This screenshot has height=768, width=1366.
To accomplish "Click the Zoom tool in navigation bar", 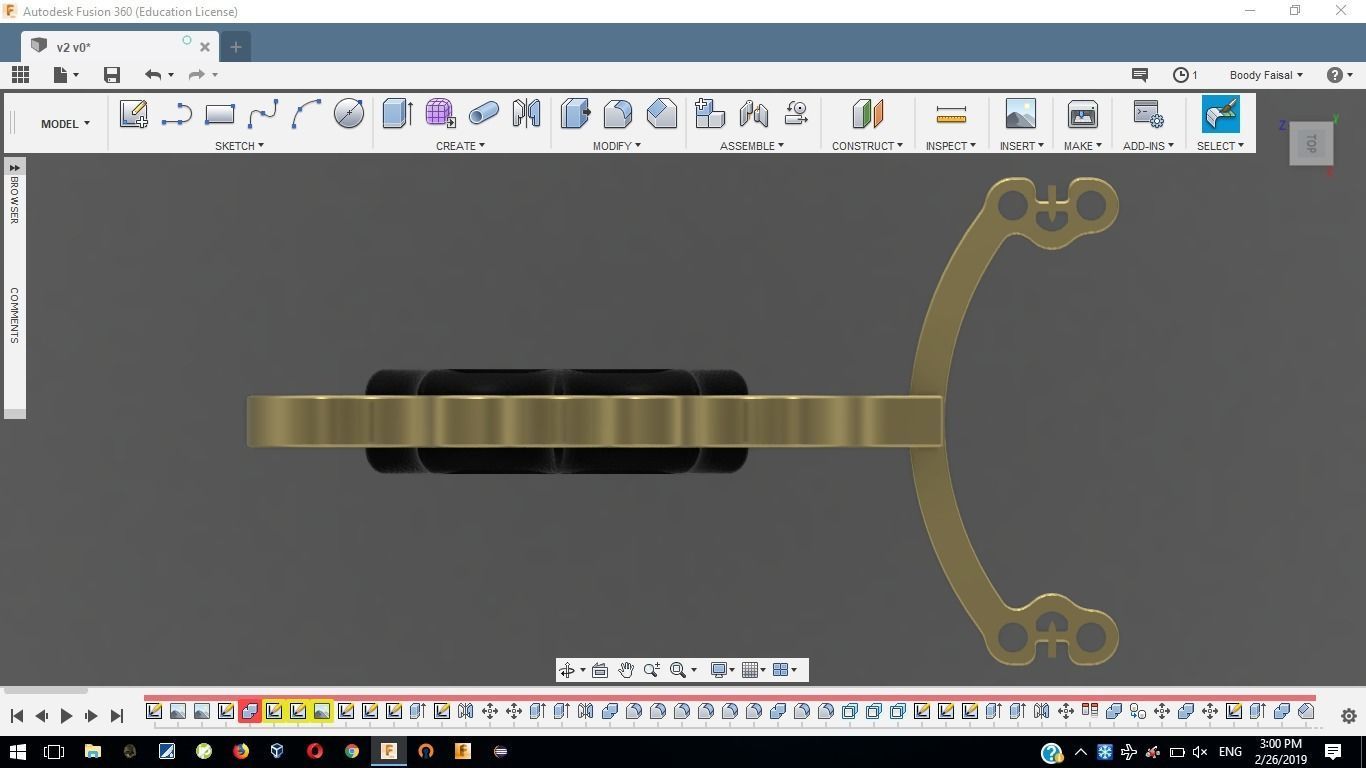I will coord(652,670).
